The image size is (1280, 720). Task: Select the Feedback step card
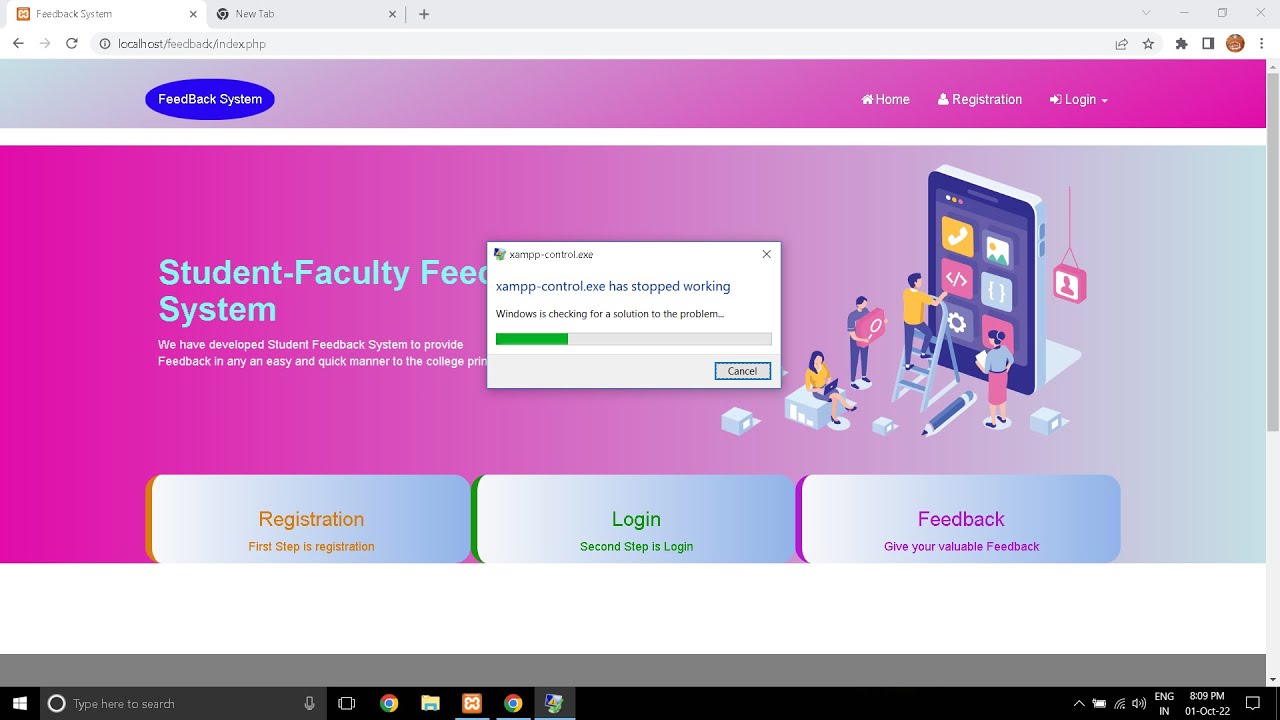[x=958, y=519]
